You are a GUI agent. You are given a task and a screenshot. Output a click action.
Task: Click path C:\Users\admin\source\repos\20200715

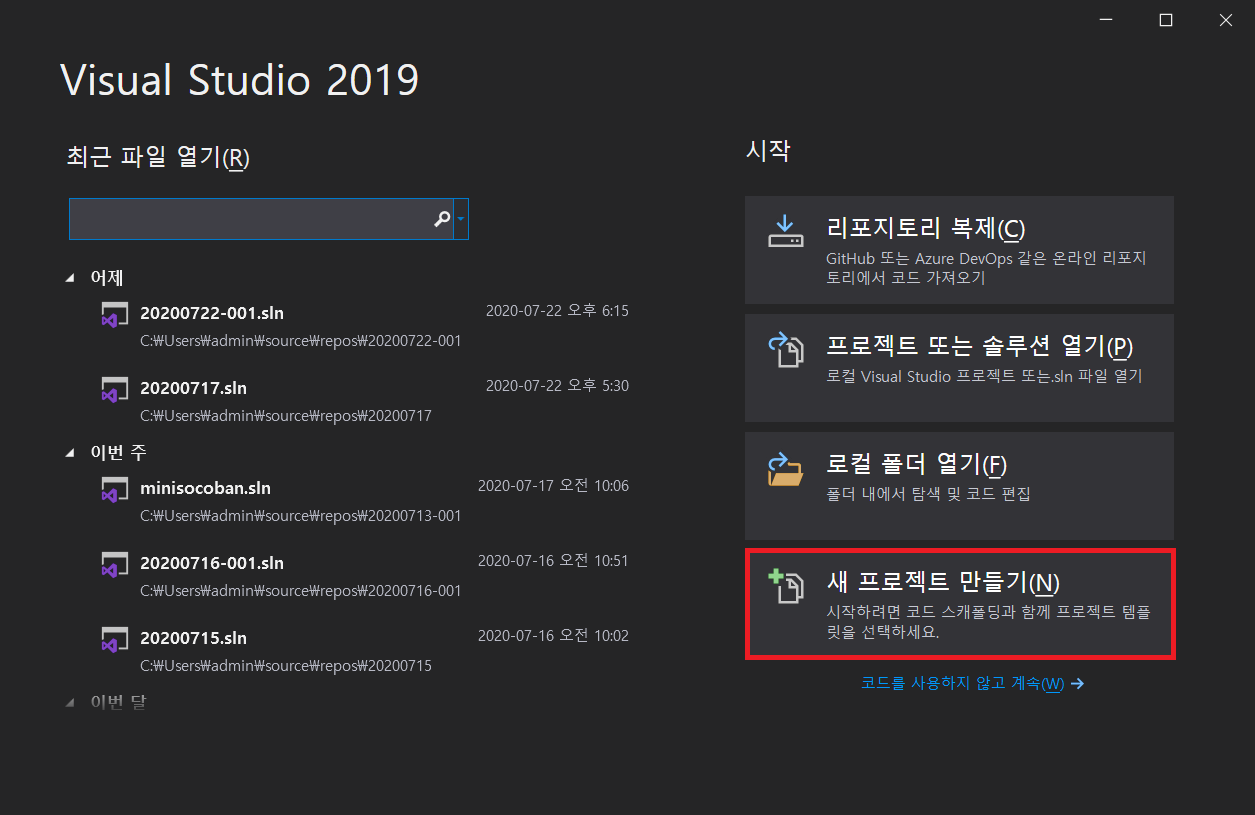(286, 666)
